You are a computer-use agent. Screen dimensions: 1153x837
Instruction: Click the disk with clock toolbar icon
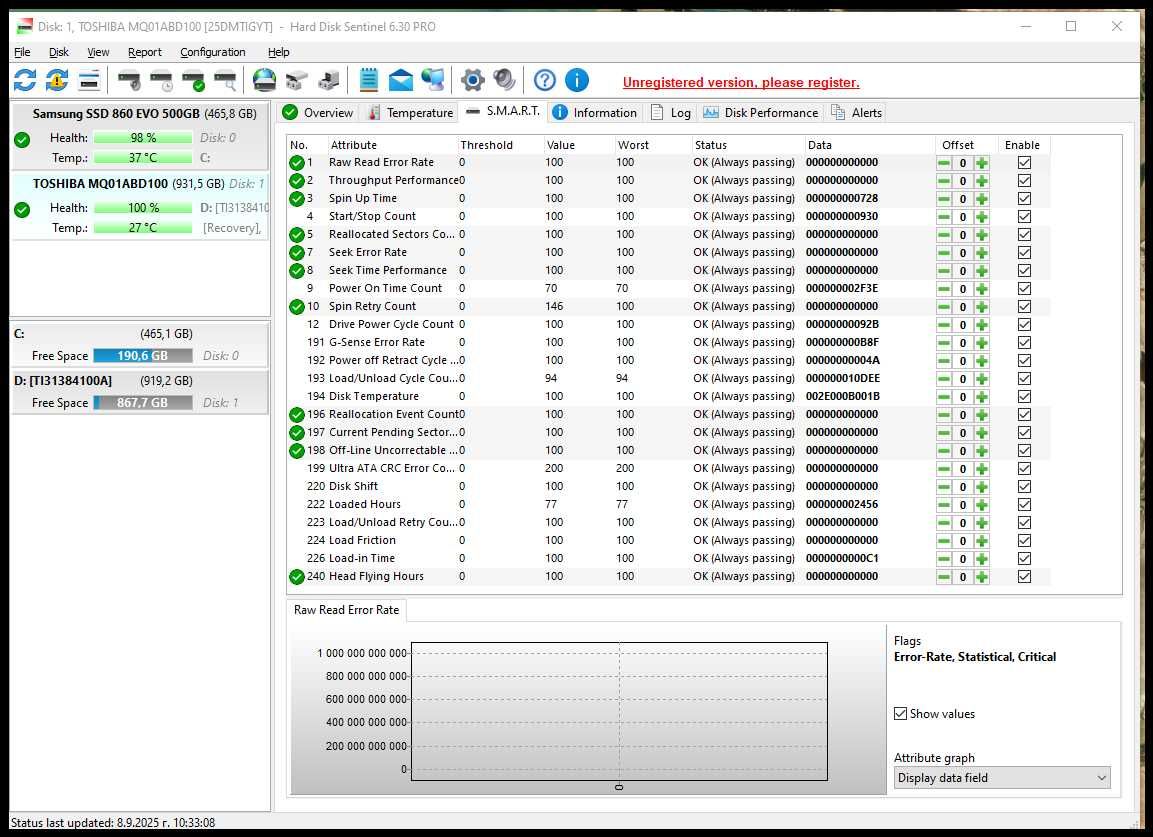point(161,80)
